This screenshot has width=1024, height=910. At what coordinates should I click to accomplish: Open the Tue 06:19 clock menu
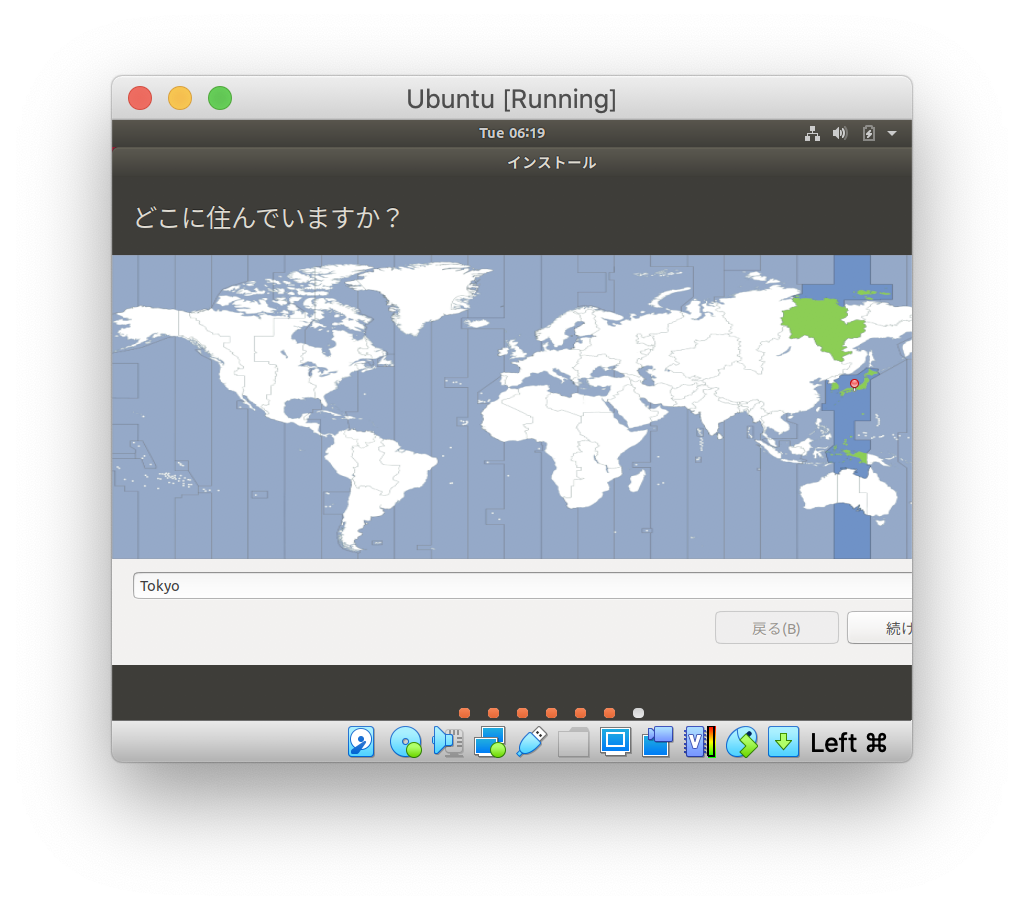point(511,133)
